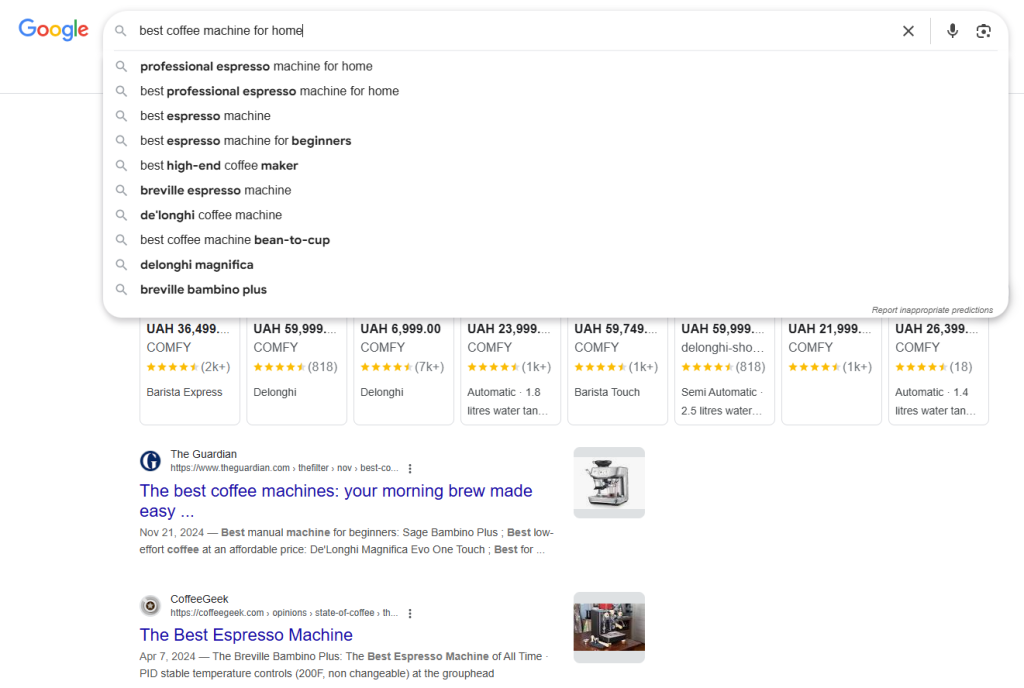The width and height of the screenshot is (1024, 688).
Task: Select suggestion 'professional espresso machine for home'
Action: [256, 66]
